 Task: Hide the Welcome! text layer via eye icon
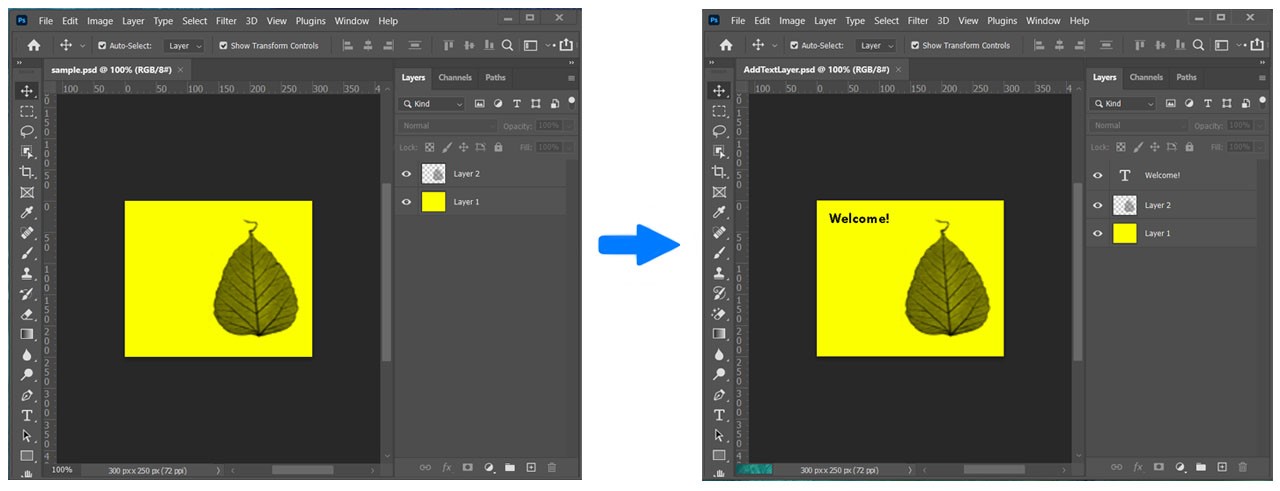click(x=1098, y=175)
